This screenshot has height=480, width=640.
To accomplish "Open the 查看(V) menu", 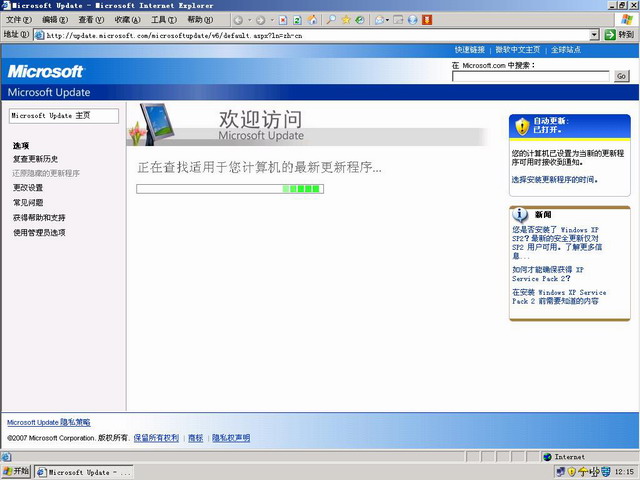I will click(x=91, y=20).
